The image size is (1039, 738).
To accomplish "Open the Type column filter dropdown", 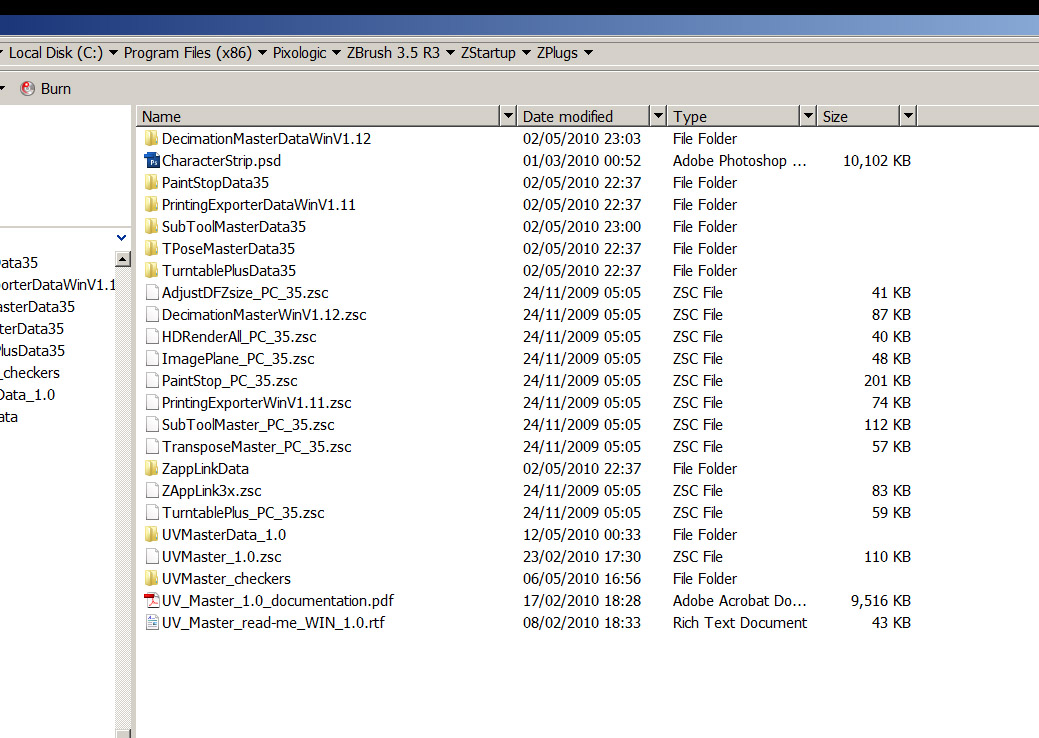I will click(808, 116).
